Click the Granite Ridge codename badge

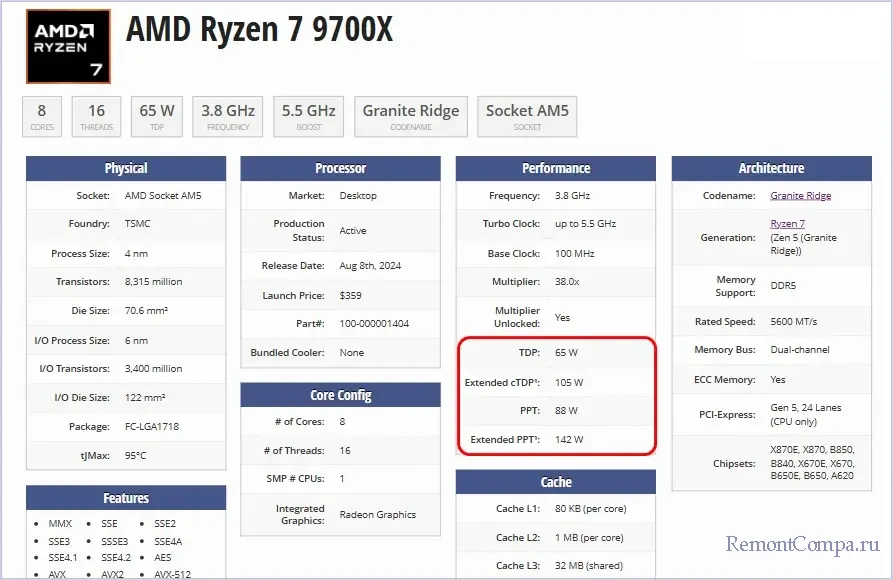coord(411,116)
